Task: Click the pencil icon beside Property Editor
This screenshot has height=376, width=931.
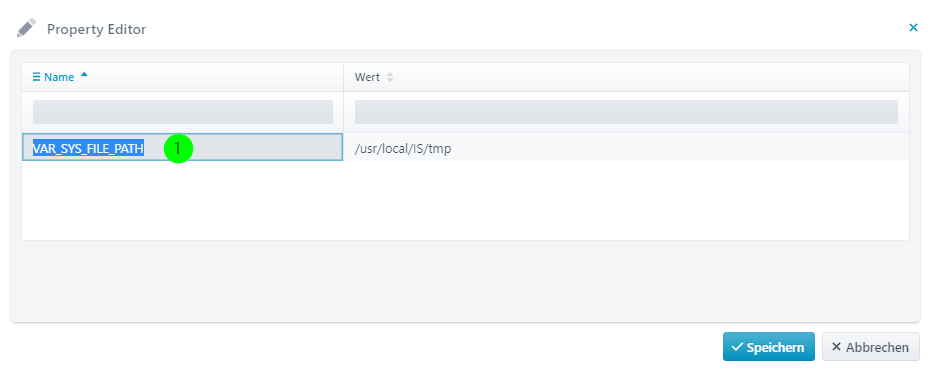Action: click(x=26, y=29)
